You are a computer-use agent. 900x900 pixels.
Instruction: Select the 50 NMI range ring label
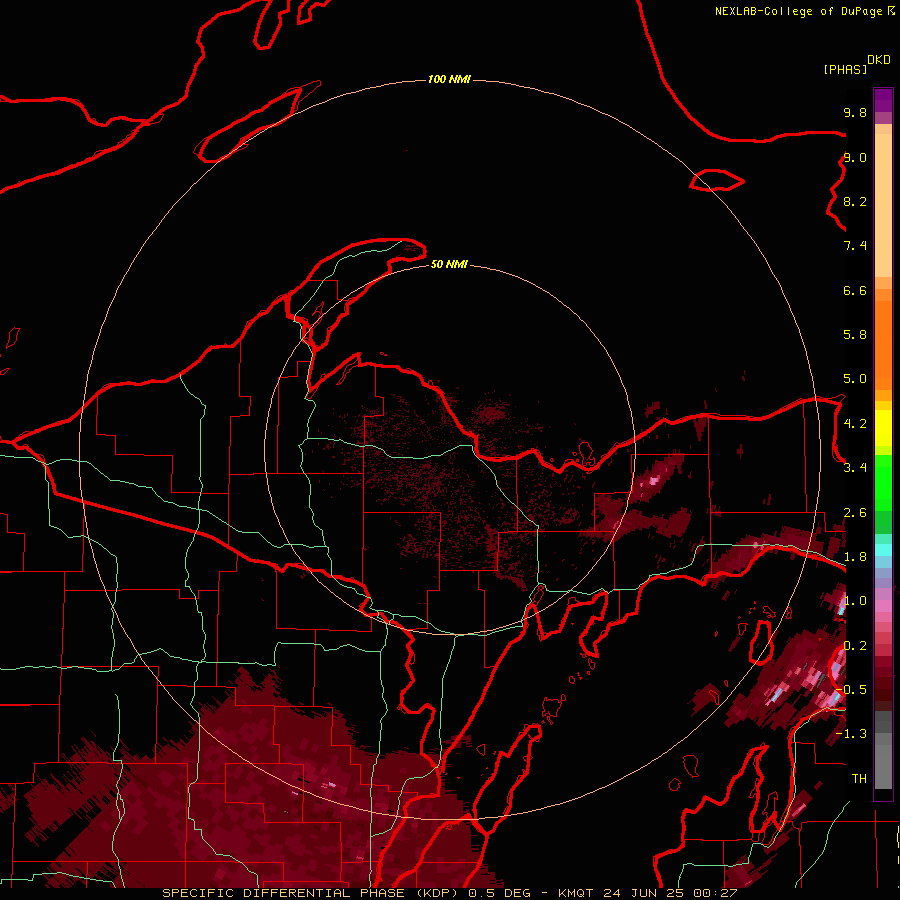click(449, 264)
